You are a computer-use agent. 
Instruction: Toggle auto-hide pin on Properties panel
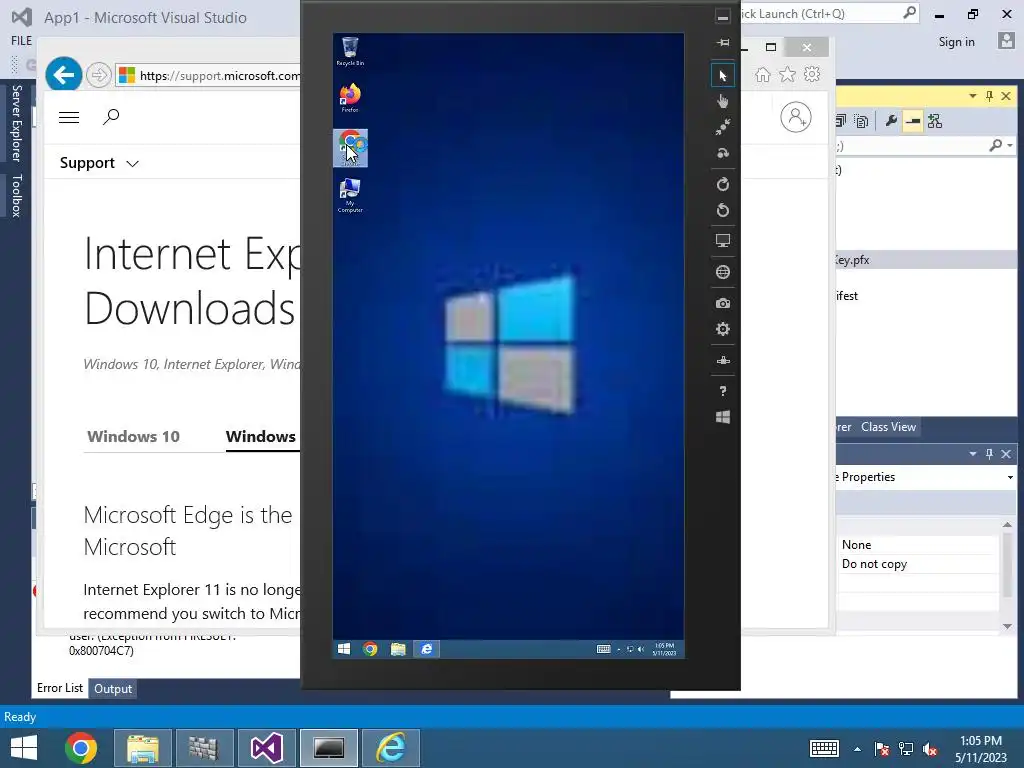pos(989,454)
